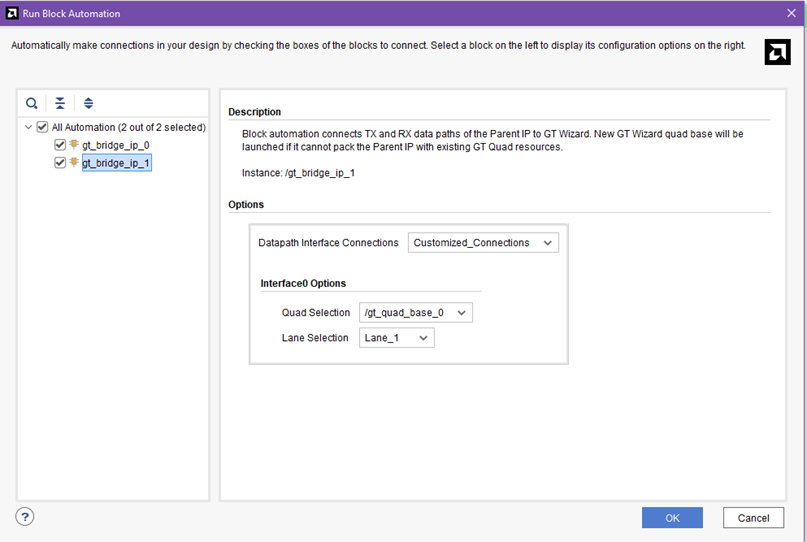Viewport: 807px width, 542px height.
Task: Open the Quad Selection dropdown
Action: (x=415, y=312)
